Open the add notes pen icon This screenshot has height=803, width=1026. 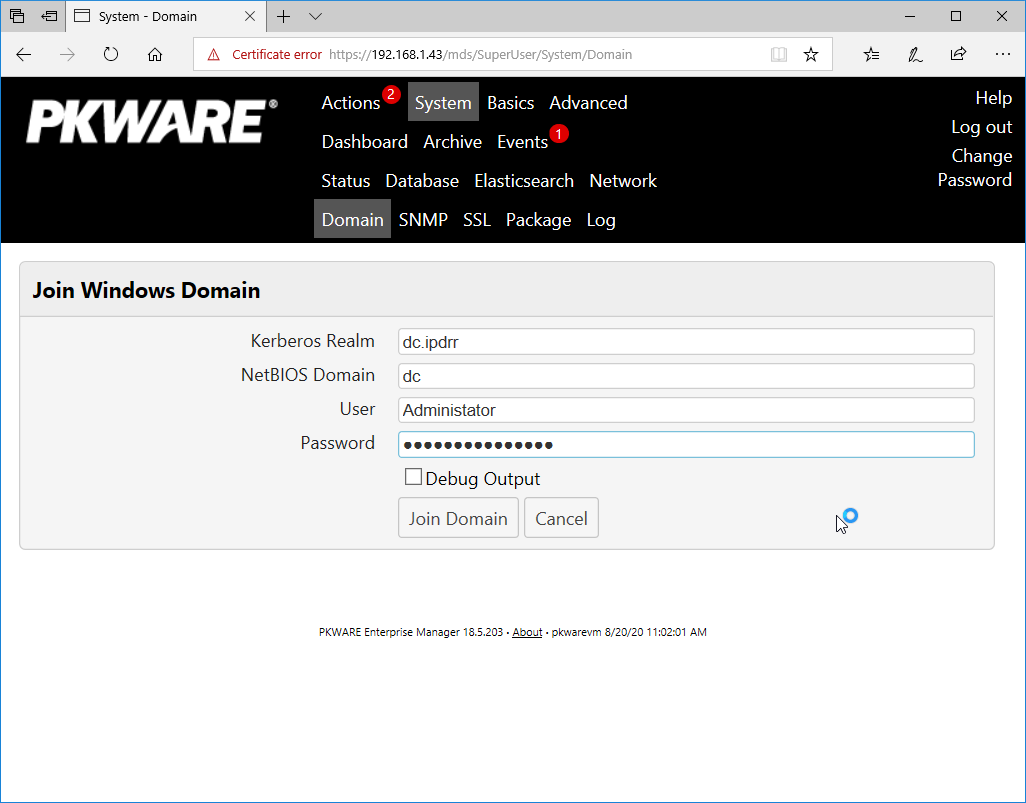pyautogui.click(x=915, y=55)
